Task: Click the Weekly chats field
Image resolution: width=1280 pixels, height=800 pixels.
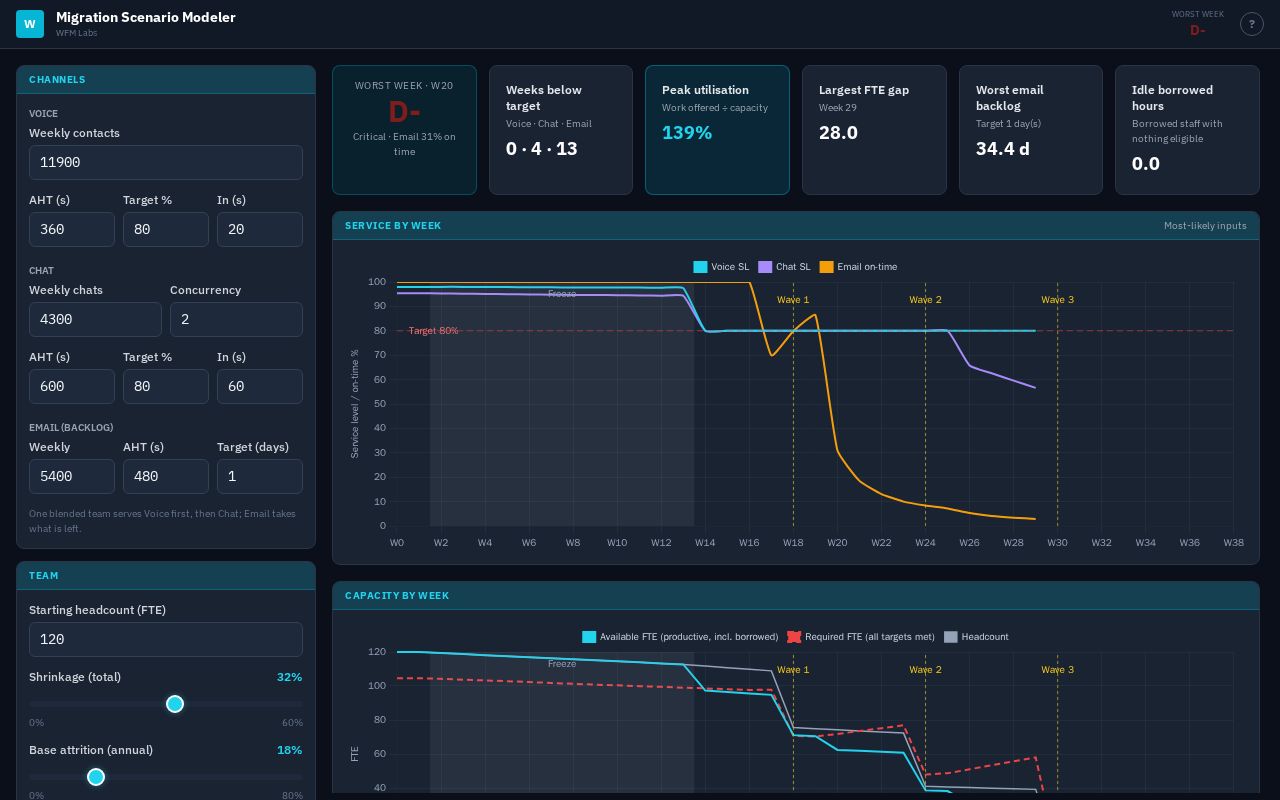Action: (95, 319)
